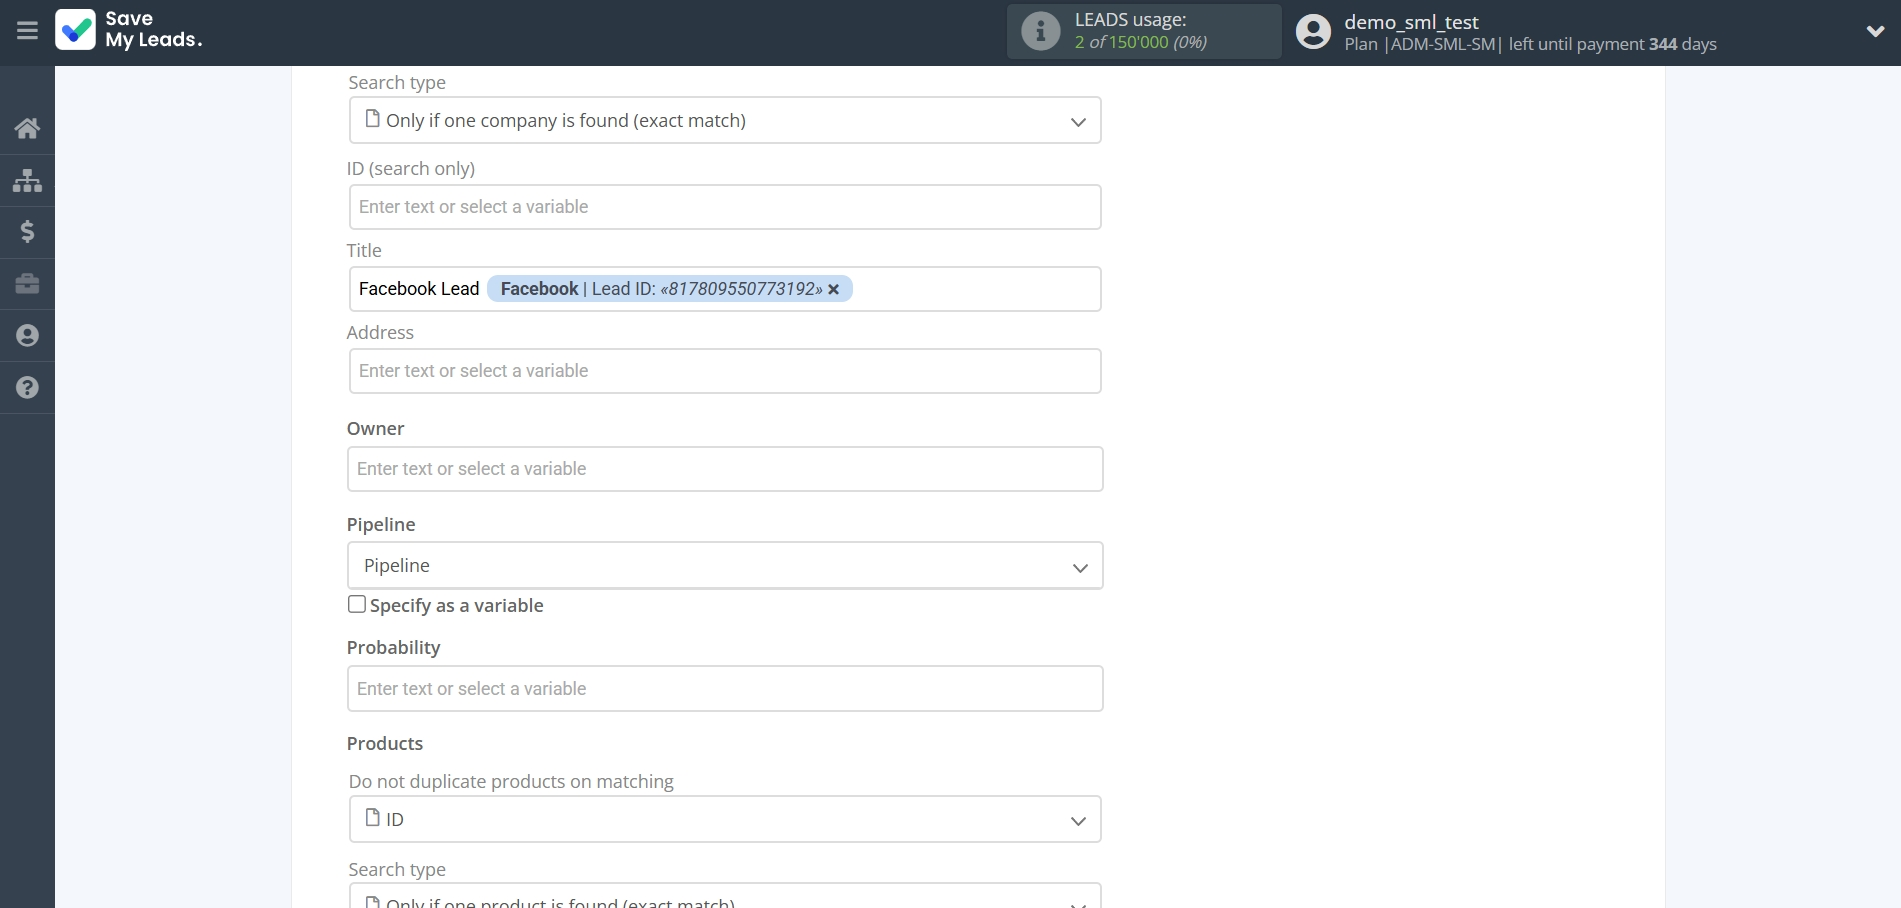This screenshot has width=1901, height=908.
Task: Click the LEADS usage counter
Action: coord(1140,41)
